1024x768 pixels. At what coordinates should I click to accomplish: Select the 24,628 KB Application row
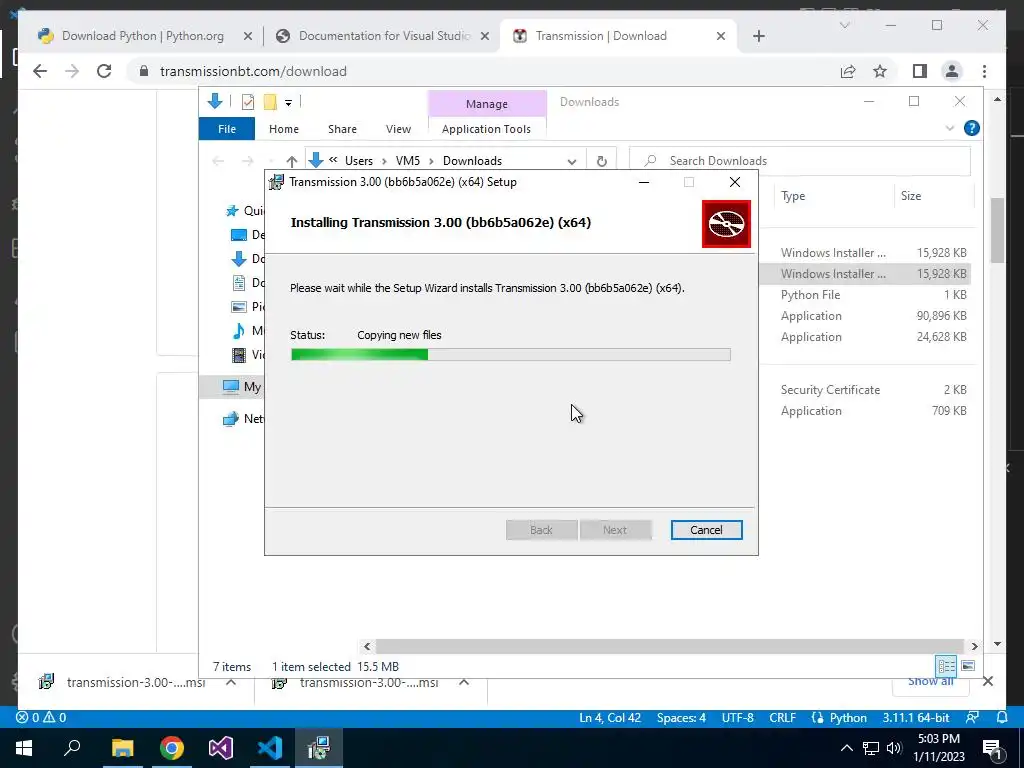click(865, 337)
